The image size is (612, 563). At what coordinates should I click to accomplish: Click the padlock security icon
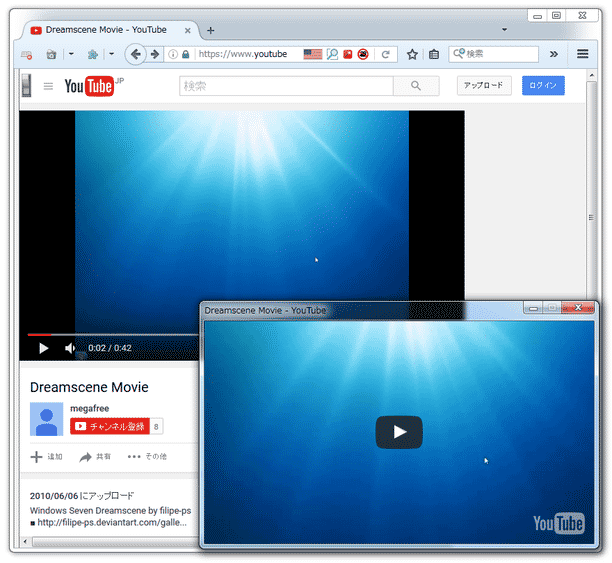[x=186, y=54]
